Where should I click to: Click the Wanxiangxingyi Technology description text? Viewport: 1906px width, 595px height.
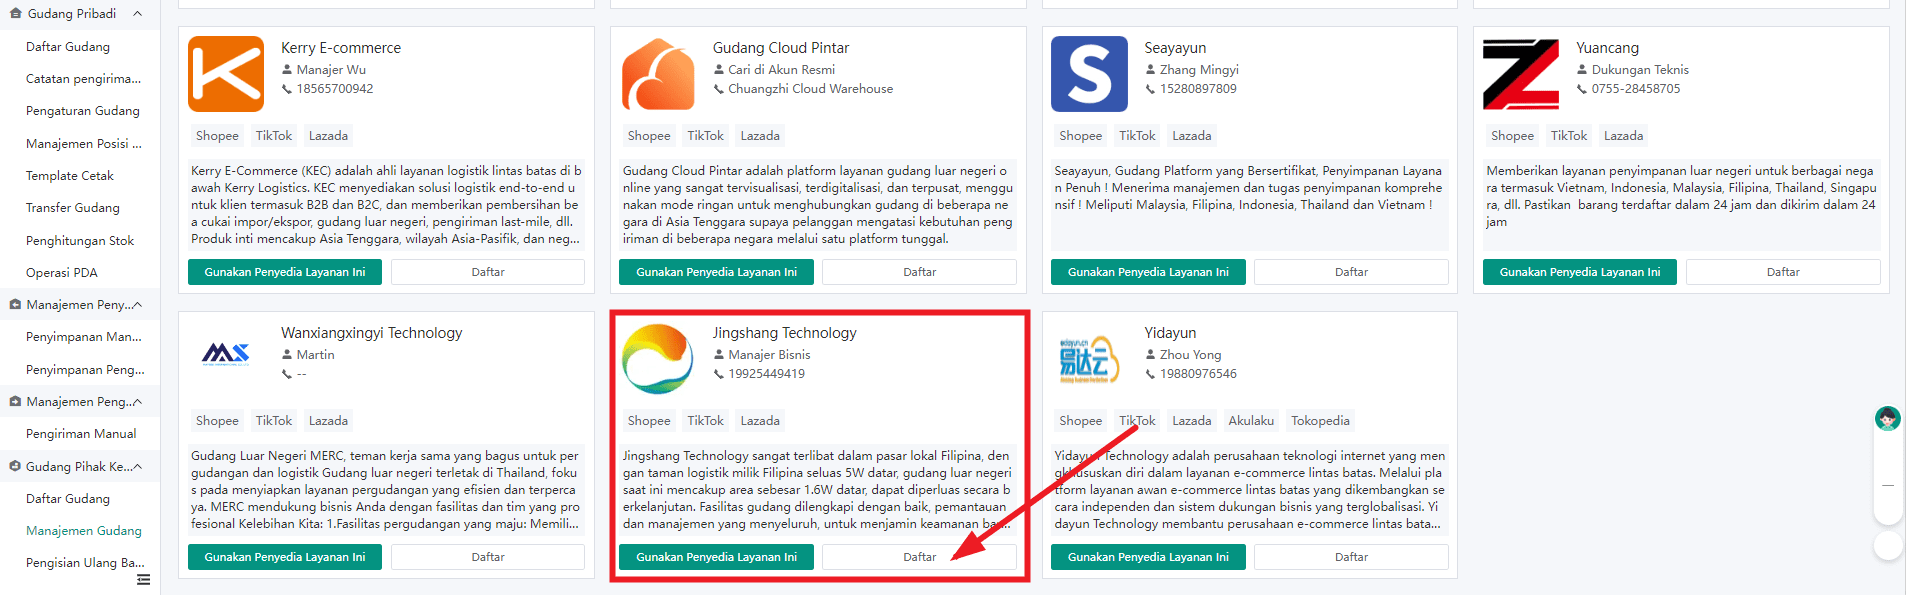point(386,490)
